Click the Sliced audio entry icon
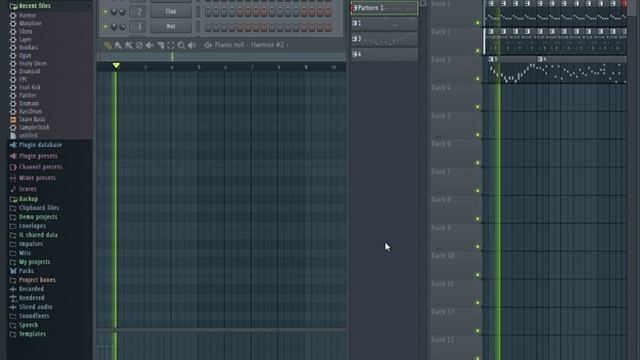The height and width of the screenshot is (360, 640). pos(13,307)
